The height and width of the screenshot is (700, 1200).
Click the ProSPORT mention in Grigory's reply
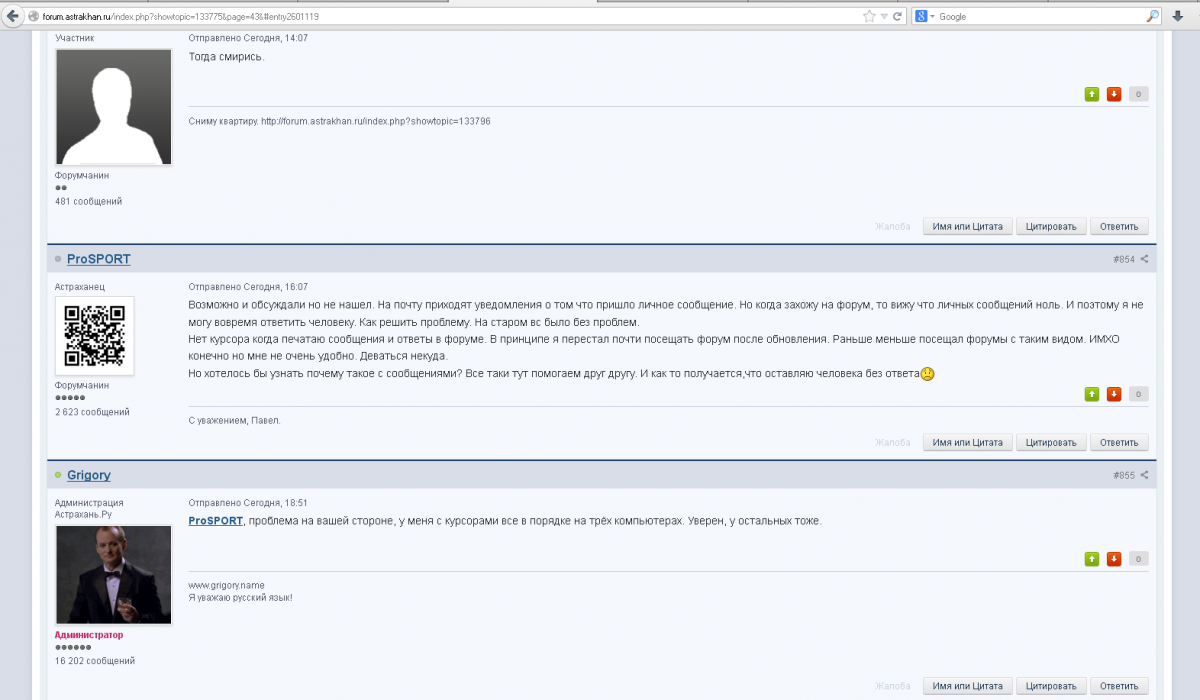[216, 521]
